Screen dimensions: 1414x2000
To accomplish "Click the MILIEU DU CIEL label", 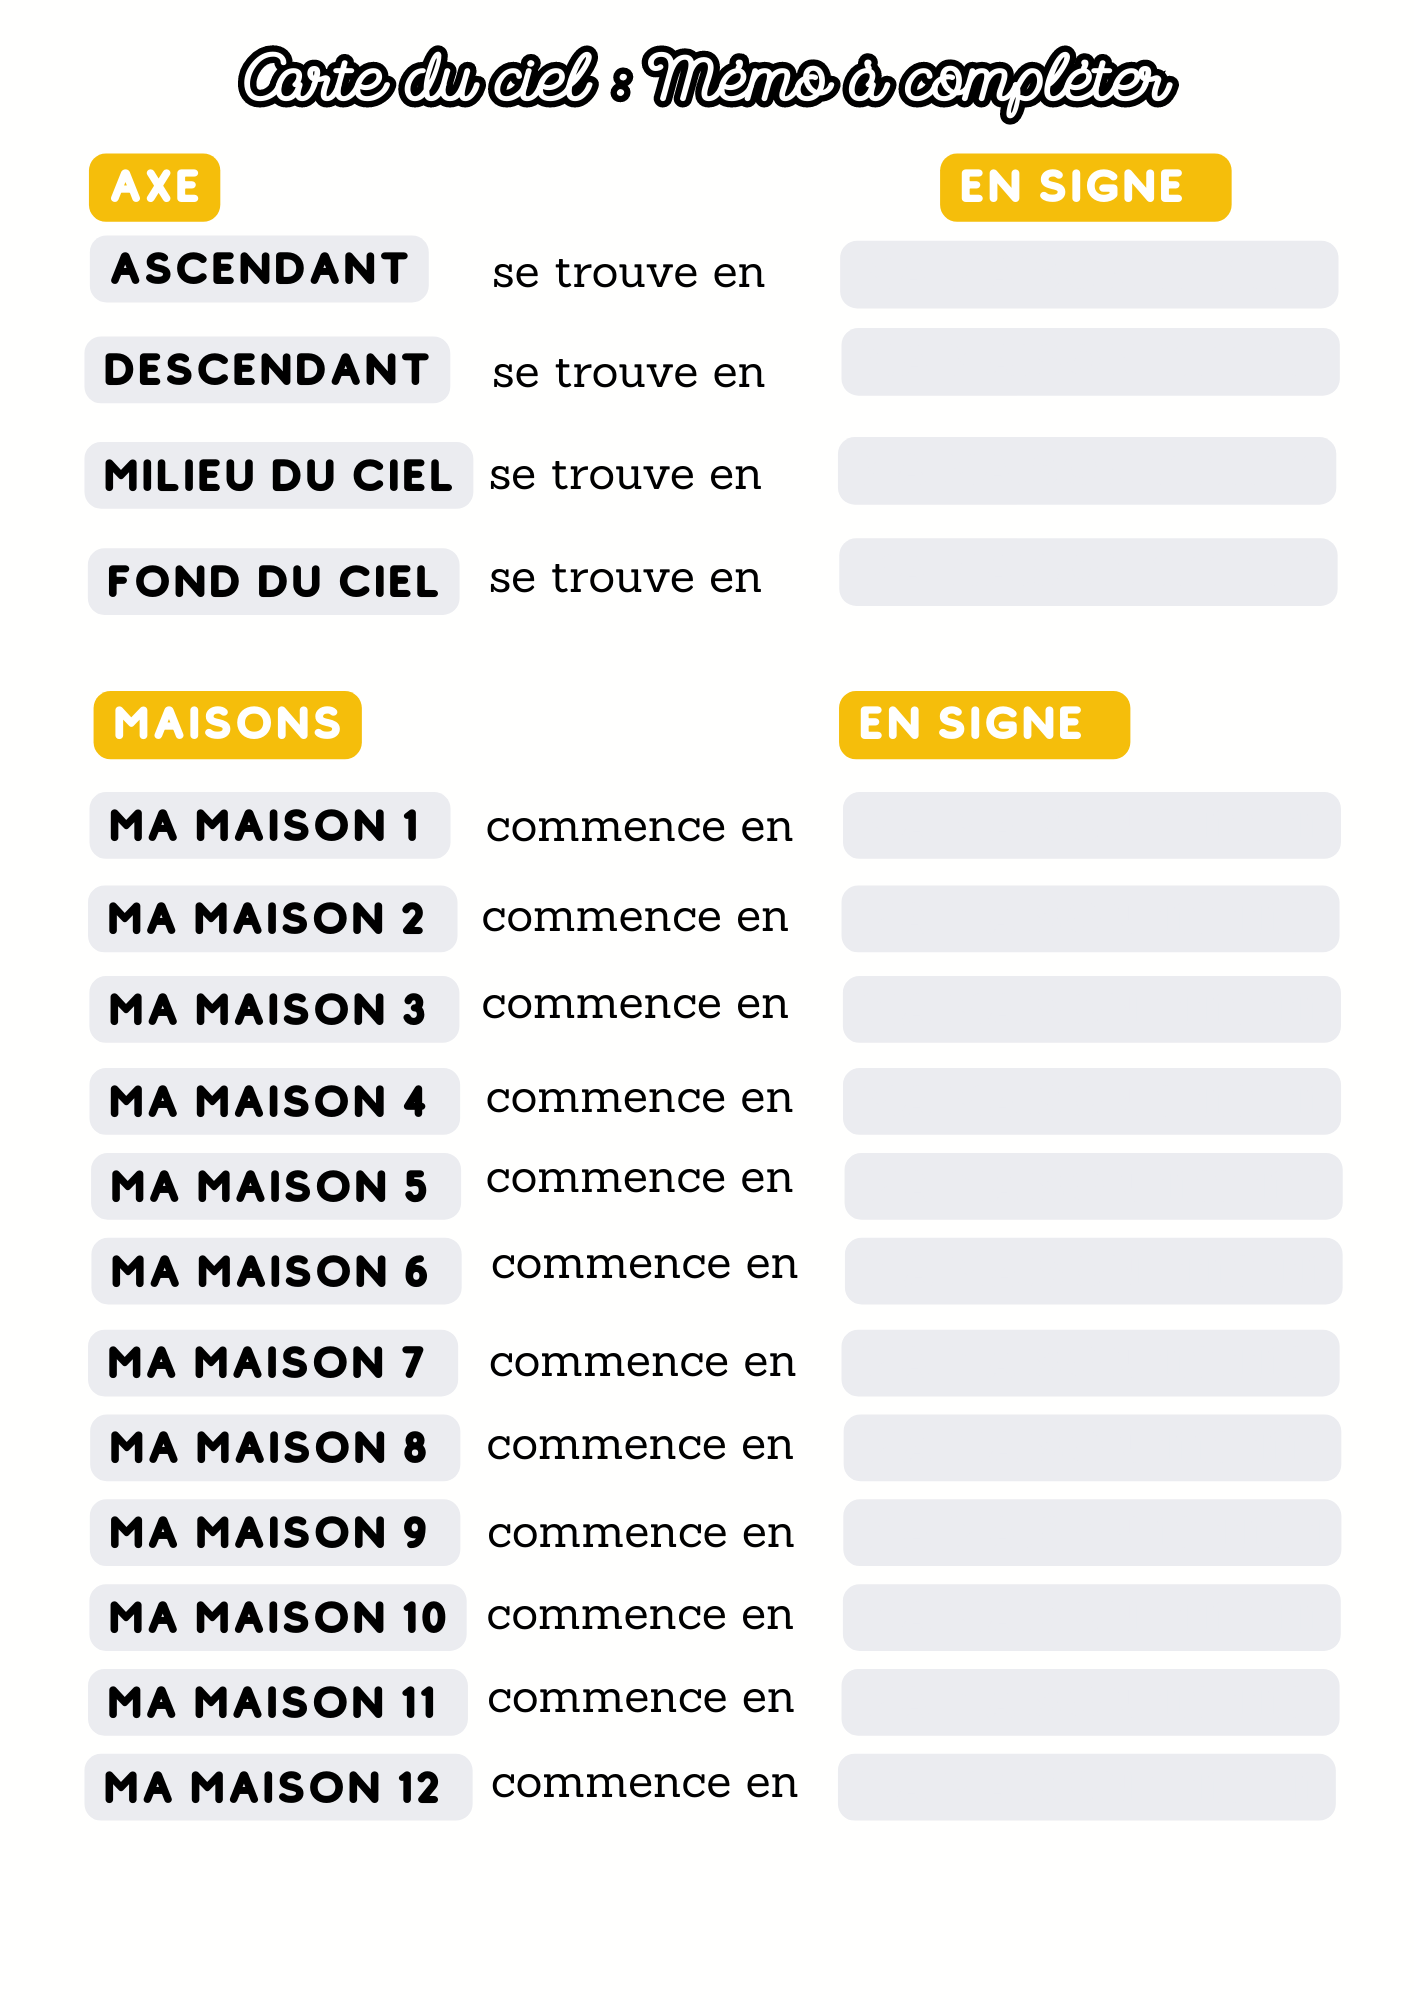I will pos(278,475).
